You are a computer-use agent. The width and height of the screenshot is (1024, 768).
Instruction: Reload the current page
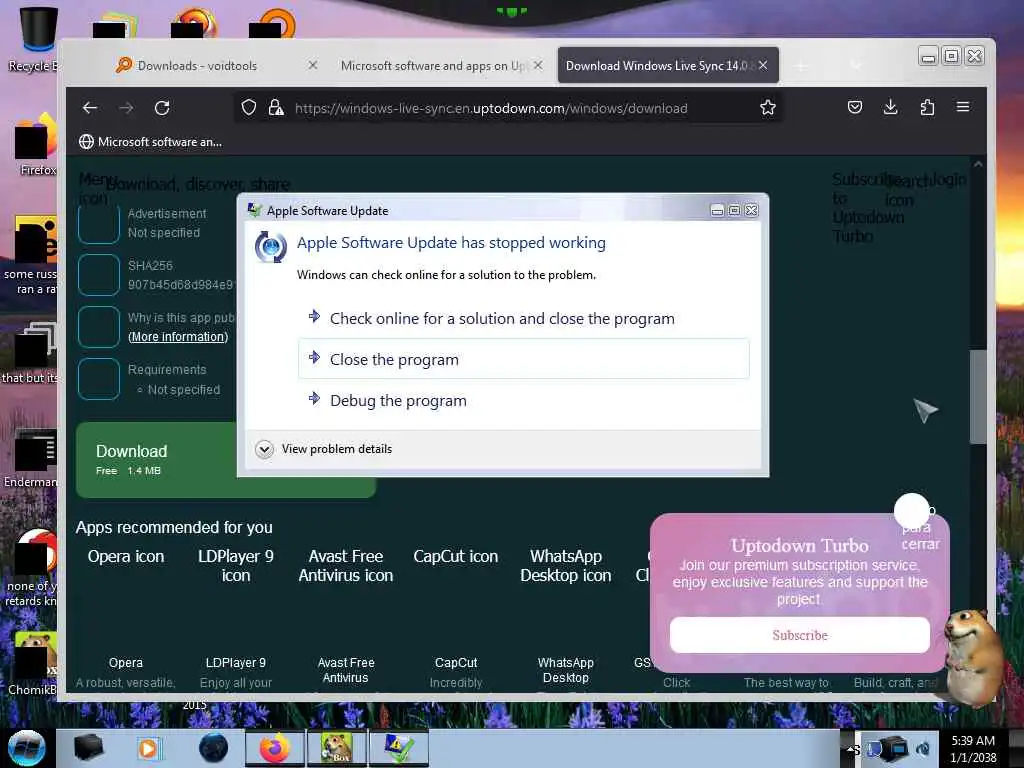[x=162, y=108]
